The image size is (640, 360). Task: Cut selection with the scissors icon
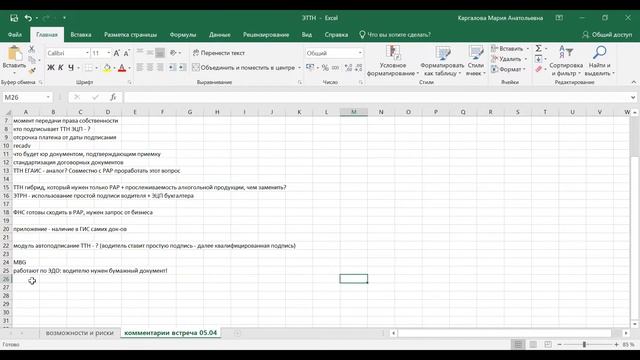pos(32,49)
